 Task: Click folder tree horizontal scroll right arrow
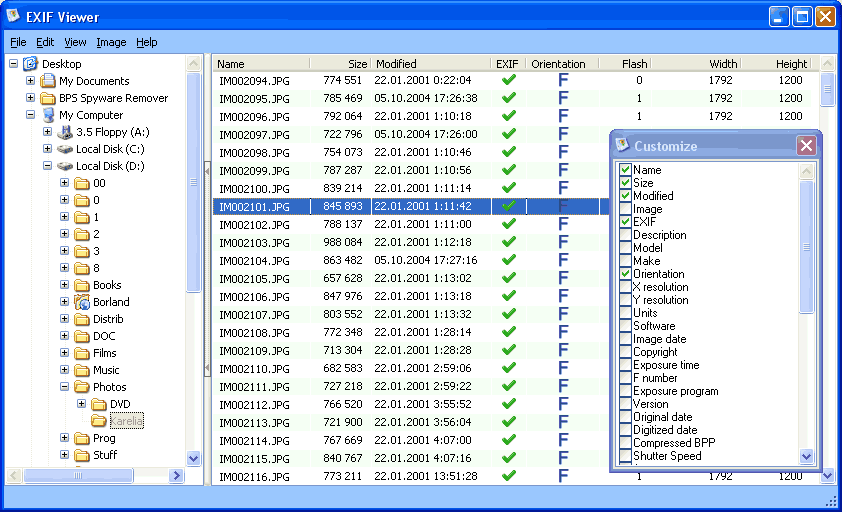176,475
